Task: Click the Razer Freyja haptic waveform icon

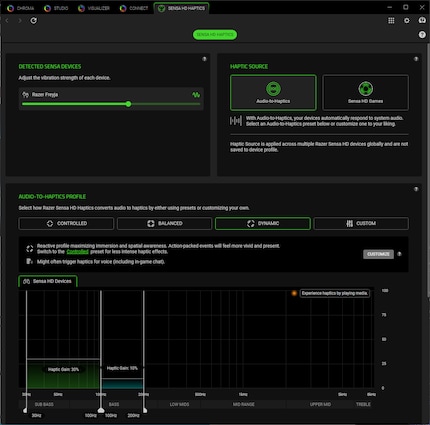Action: coord(196,95)
